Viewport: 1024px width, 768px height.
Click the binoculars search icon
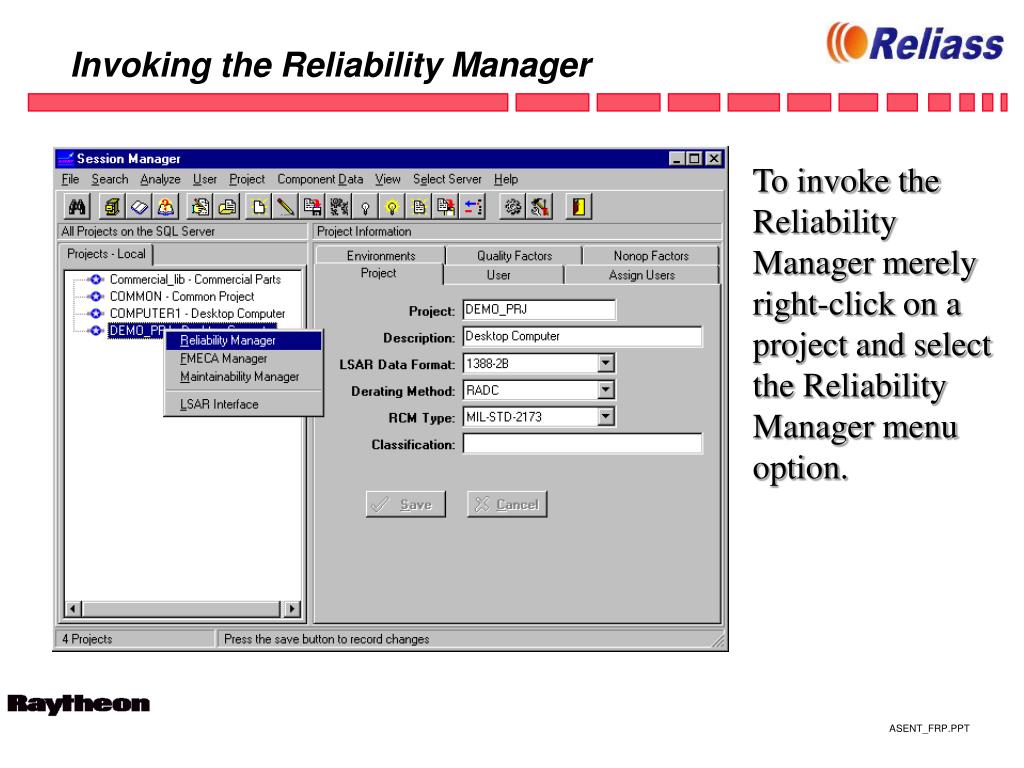tap(77, 207)
